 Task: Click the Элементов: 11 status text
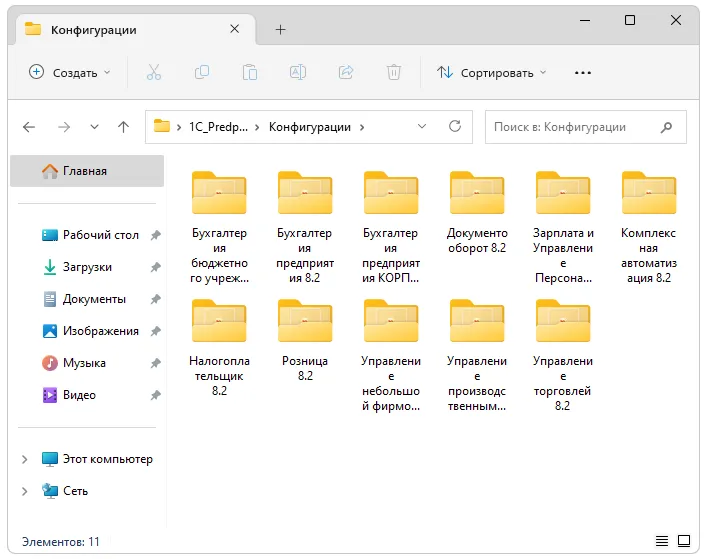[x=60, y=541]
